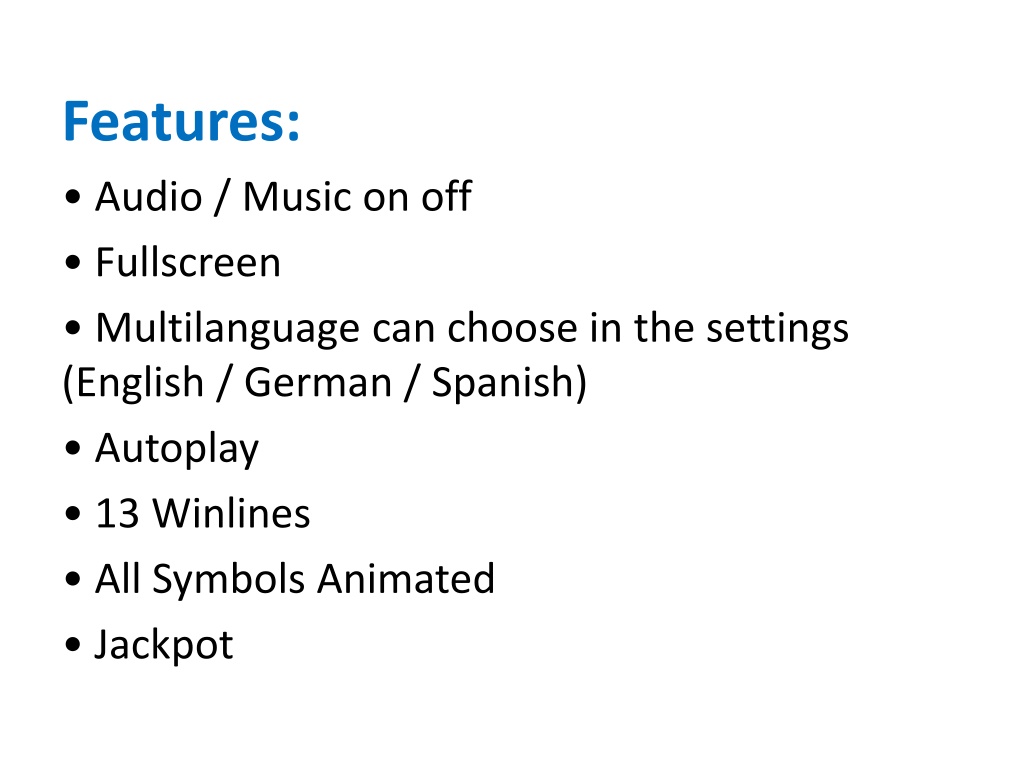Click the Multilanguage bullet text line
The width and height of the screenshot is (1024, 768).
tap(472, 328)
